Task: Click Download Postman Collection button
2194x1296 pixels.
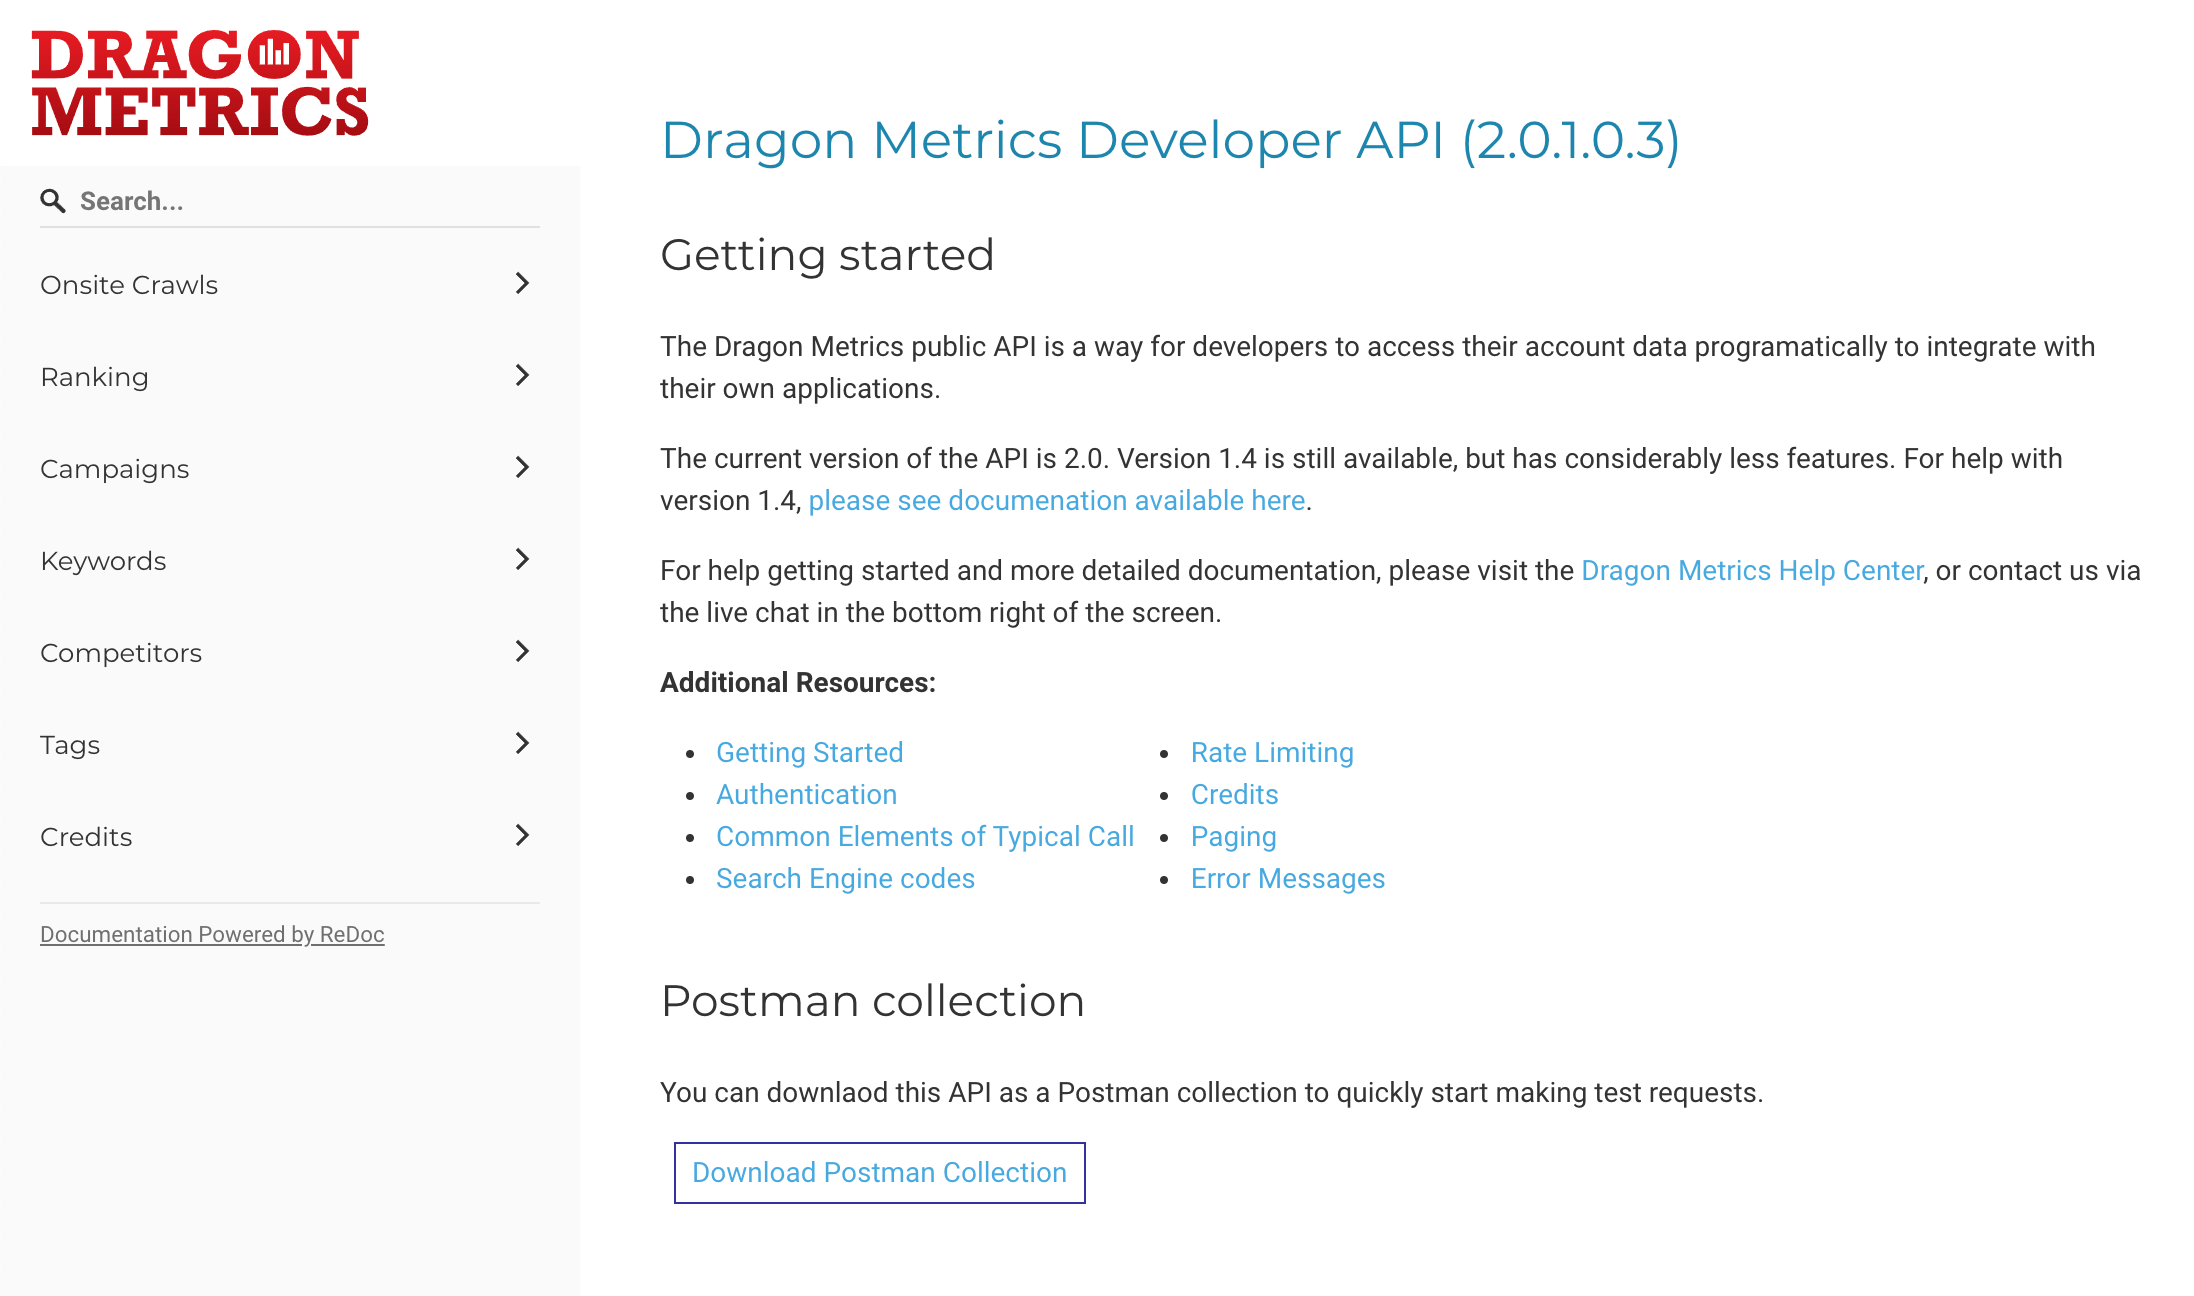Action: 879,1172
